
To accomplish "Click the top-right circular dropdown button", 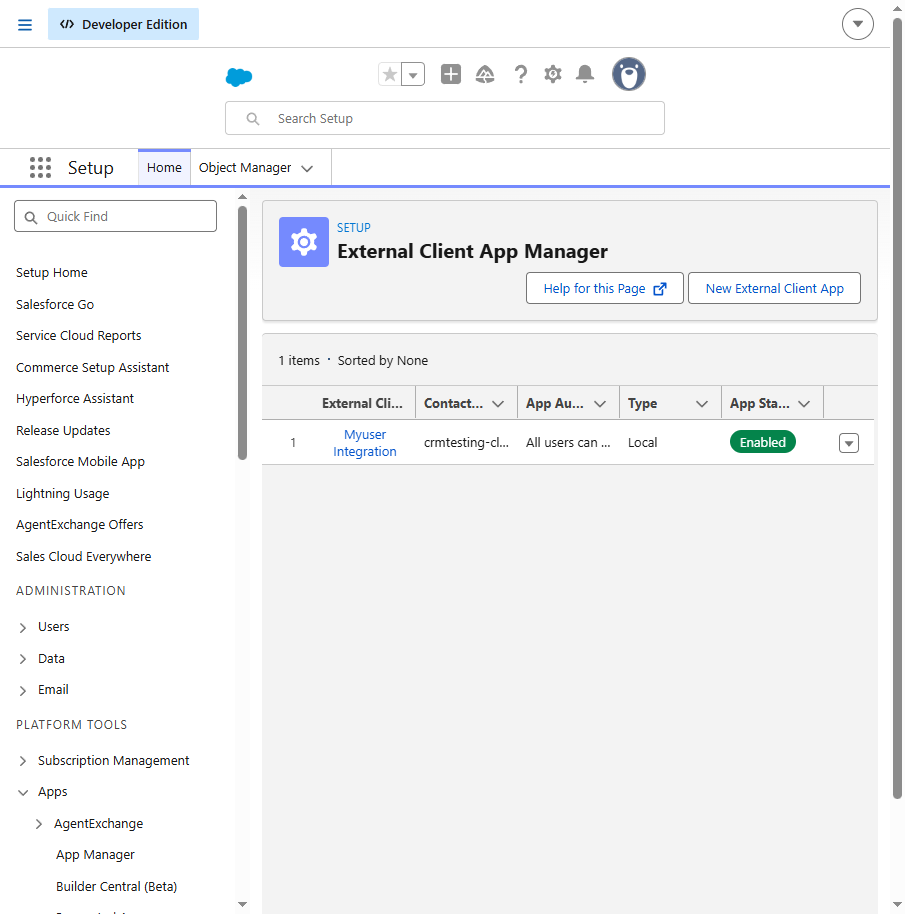I will 858,24.
